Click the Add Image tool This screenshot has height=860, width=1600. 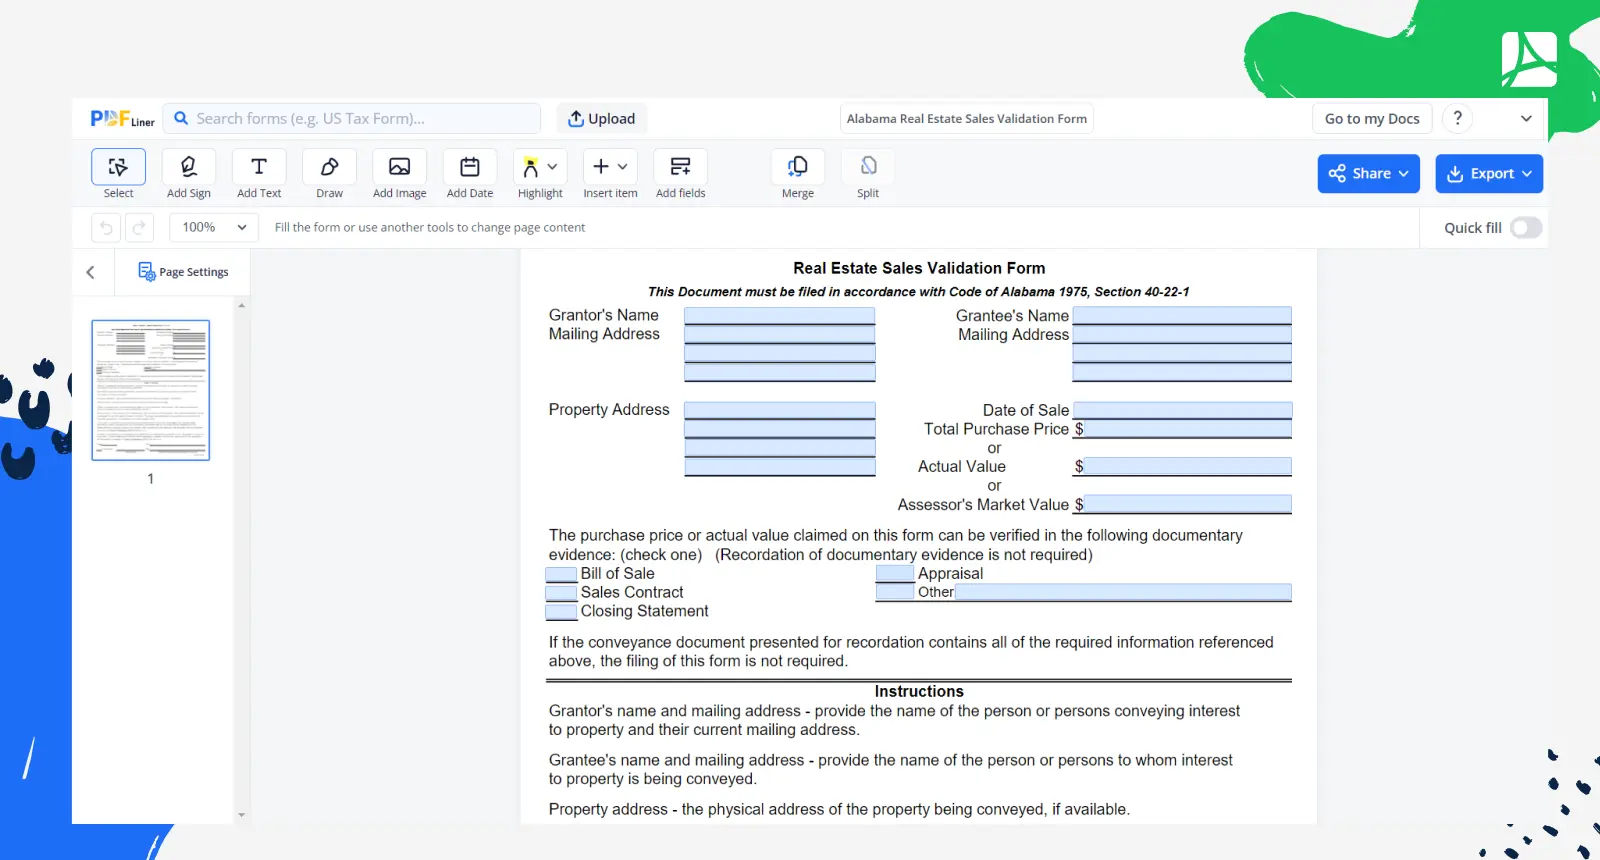[x=399, y=167]
